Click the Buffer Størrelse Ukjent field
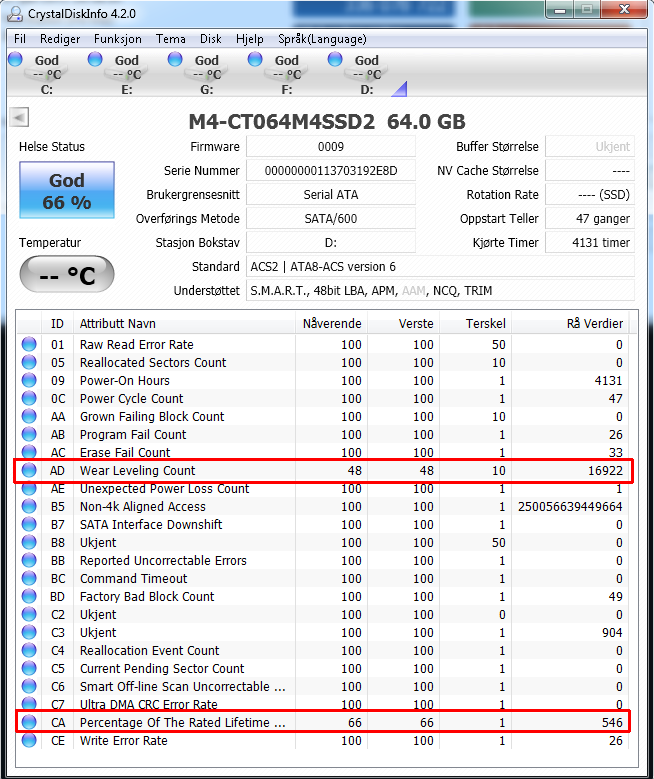The height and width of the screenshot is (779, 654). (590, 147)
